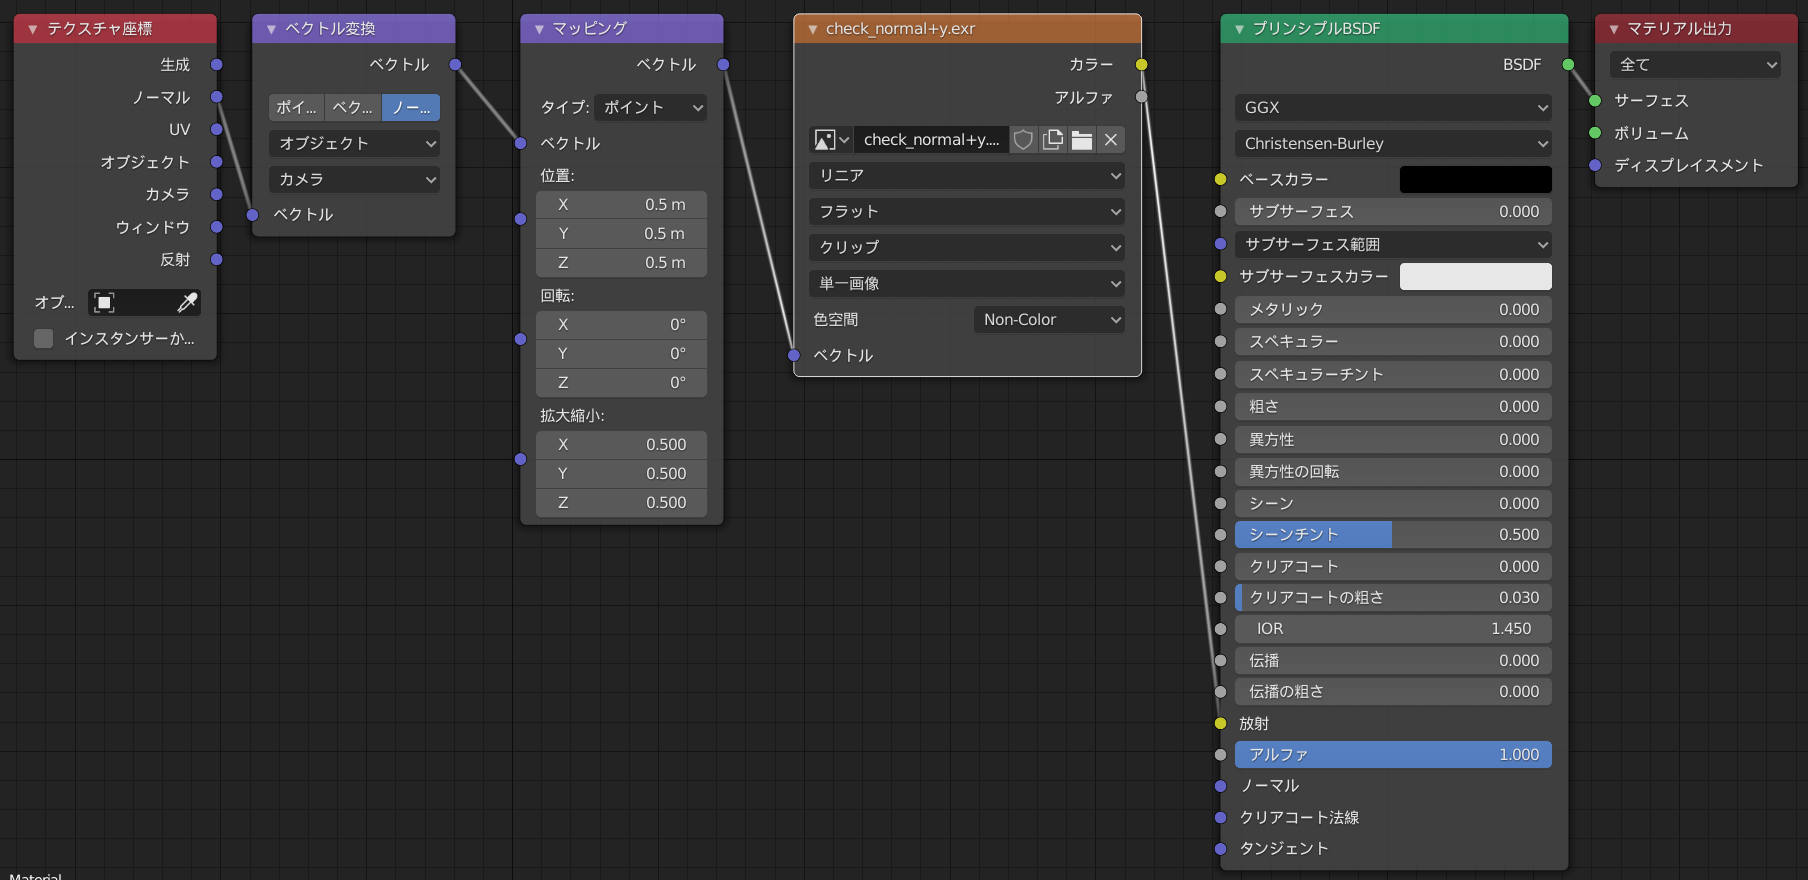The height and width of the screenshot is (880, 1808).
Task: Click 反射 output socket
Action: (x=216, y=259)
